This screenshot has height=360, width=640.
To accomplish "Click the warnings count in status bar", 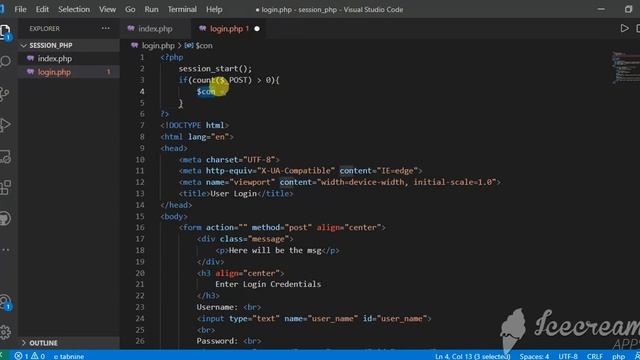I will point(38,356).
